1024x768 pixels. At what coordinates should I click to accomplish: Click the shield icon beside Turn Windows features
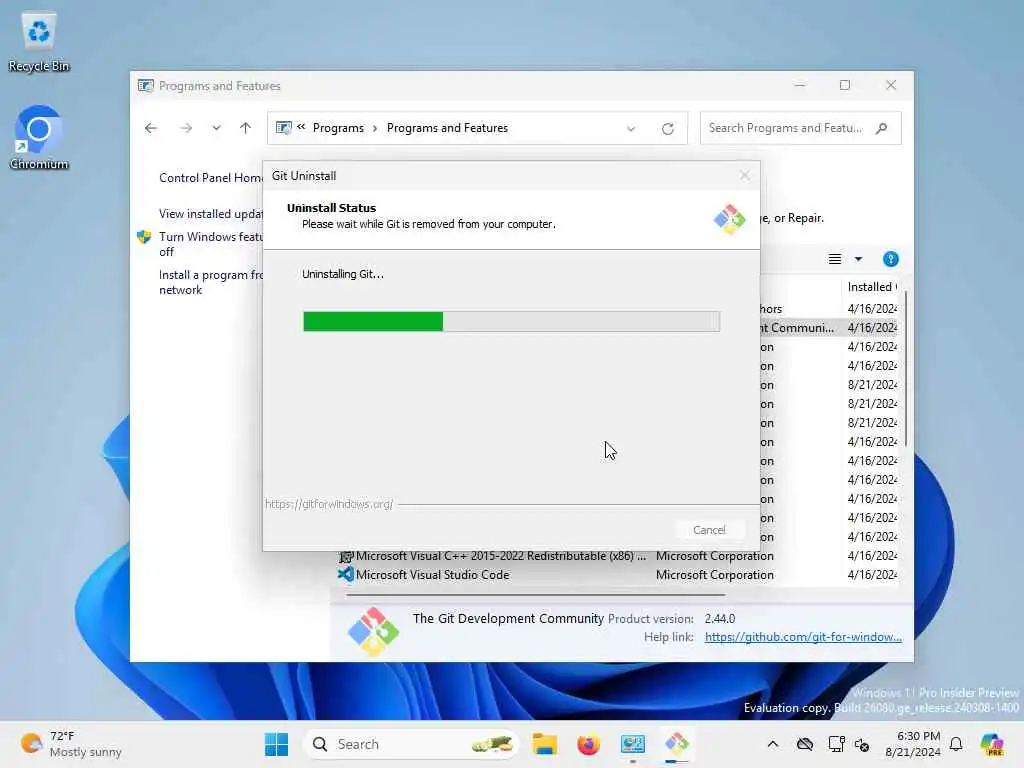144,237
